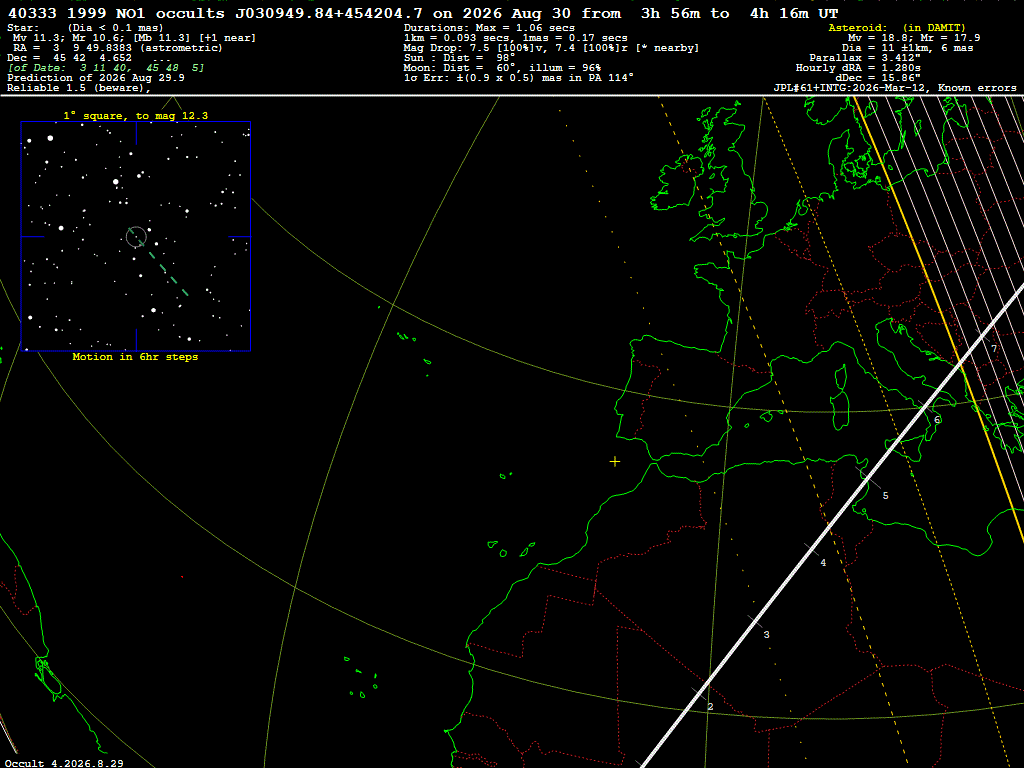Click the green 'of Date' coordinates line

click(x=106, y=68)
